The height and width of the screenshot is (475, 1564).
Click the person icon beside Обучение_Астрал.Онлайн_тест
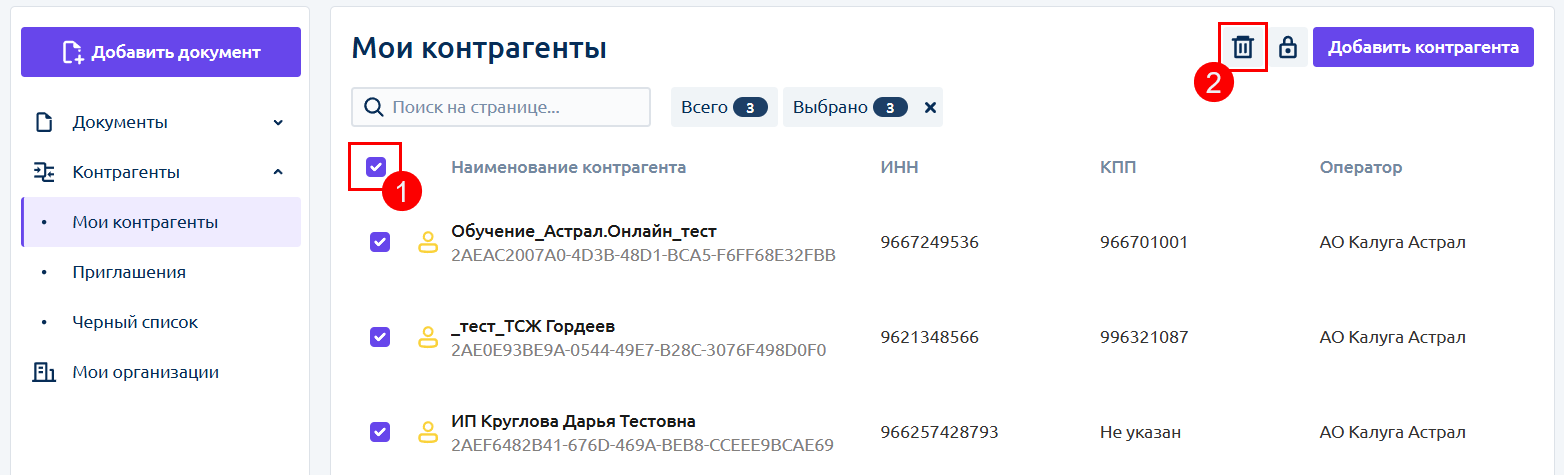[x=428, y=242]
